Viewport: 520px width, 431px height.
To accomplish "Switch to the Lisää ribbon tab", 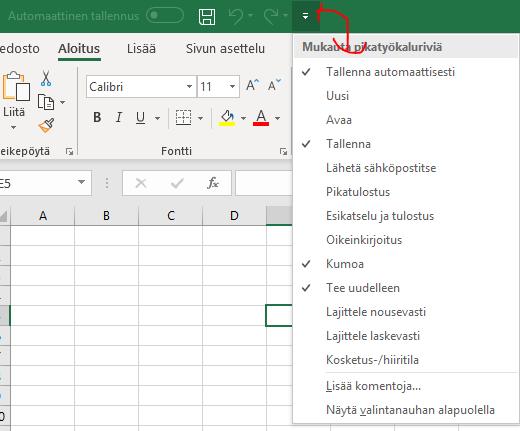I will click(141, 49).
